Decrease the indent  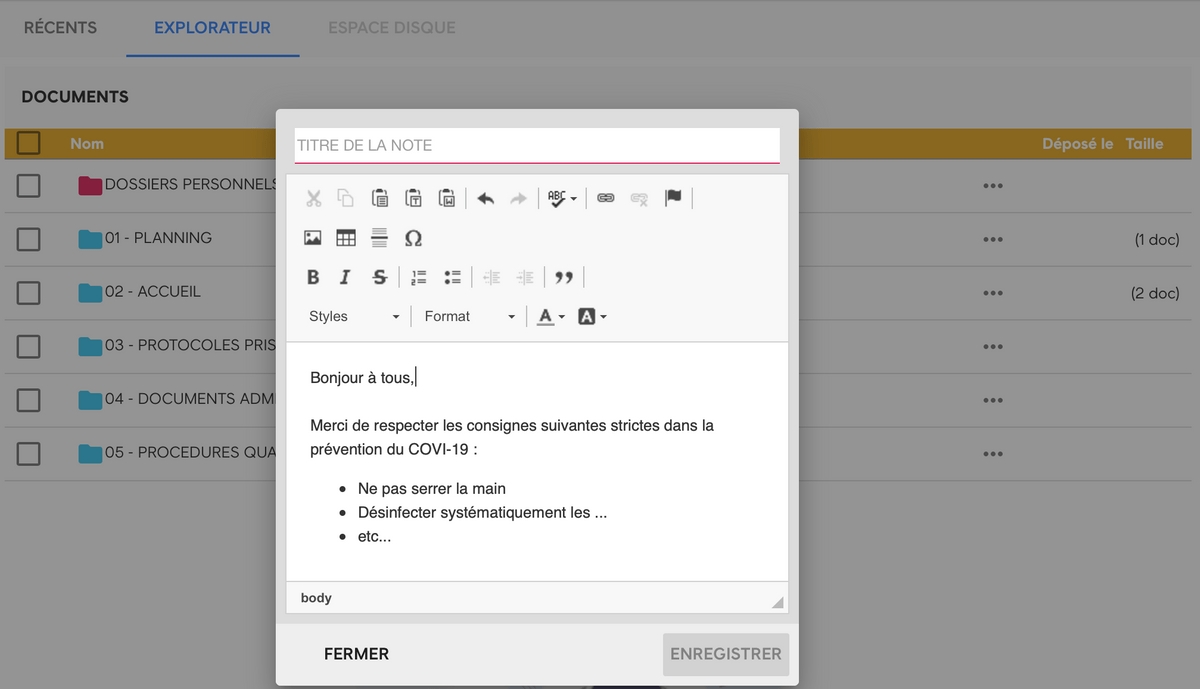[x=491, y=277]
